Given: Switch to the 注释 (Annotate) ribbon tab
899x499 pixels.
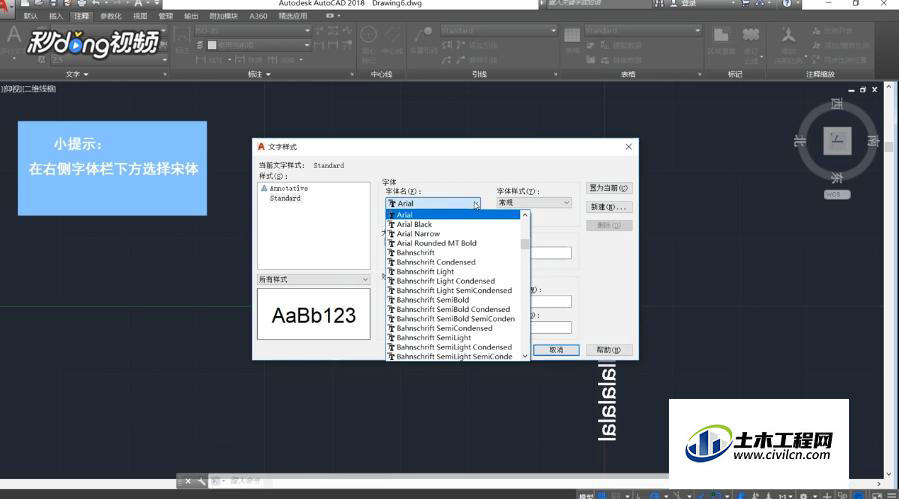Looking at the screenshot, I should pos(81,16).
